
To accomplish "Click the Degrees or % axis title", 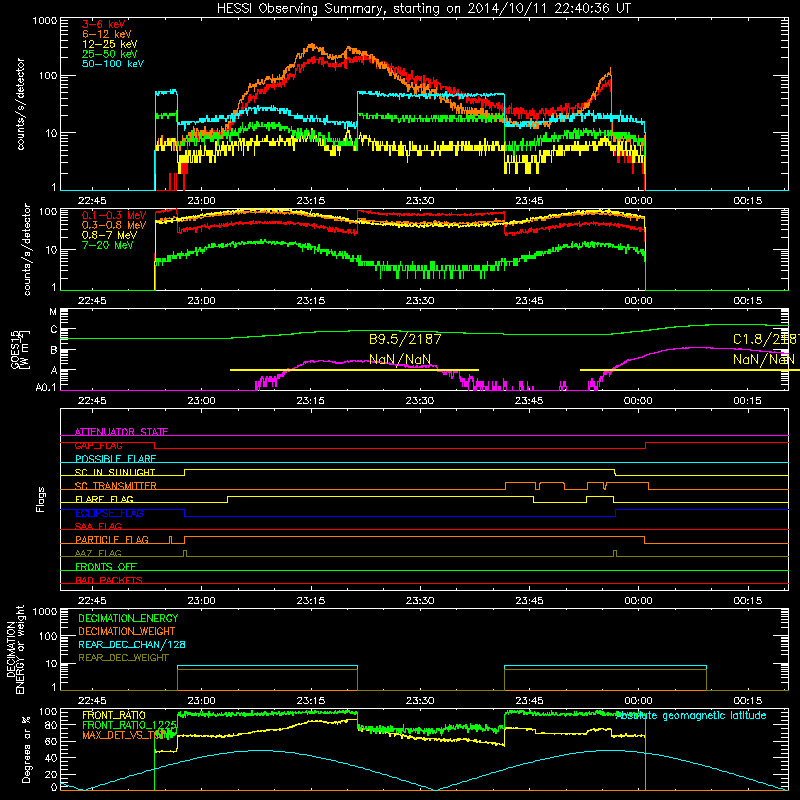I will click(26, 749).
